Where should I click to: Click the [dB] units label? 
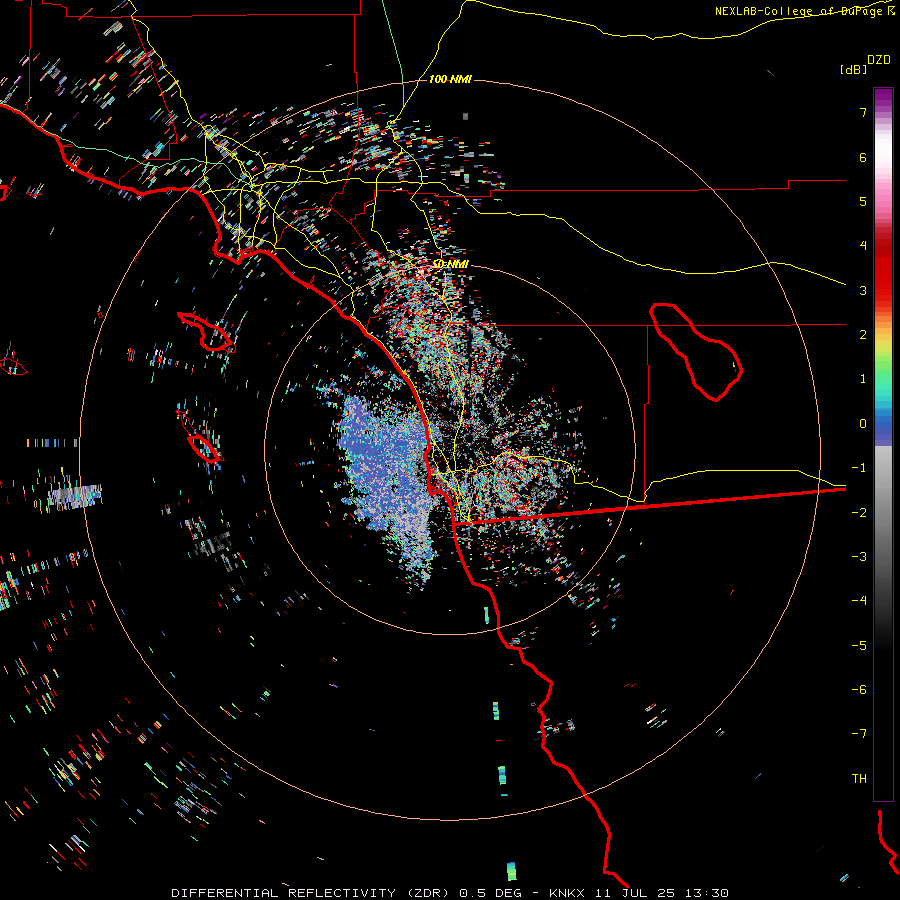point(853,69)
